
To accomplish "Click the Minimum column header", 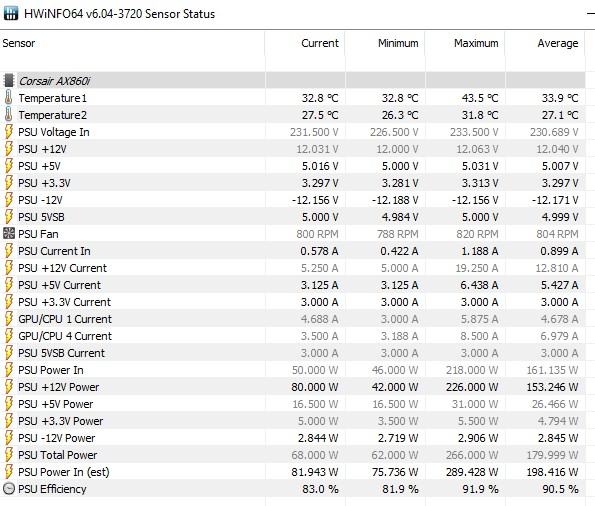I will click(398, 43).
